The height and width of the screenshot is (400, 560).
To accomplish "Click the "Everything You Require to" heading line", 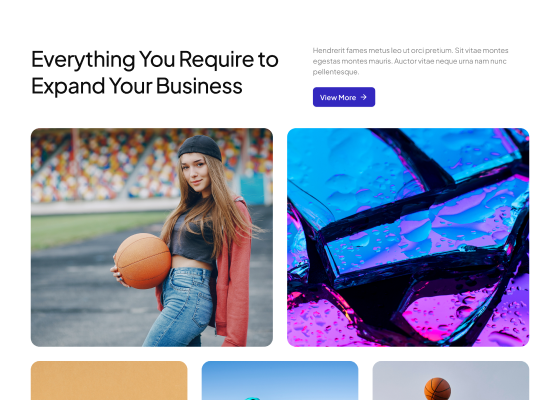I will click(x=155, y=59).
